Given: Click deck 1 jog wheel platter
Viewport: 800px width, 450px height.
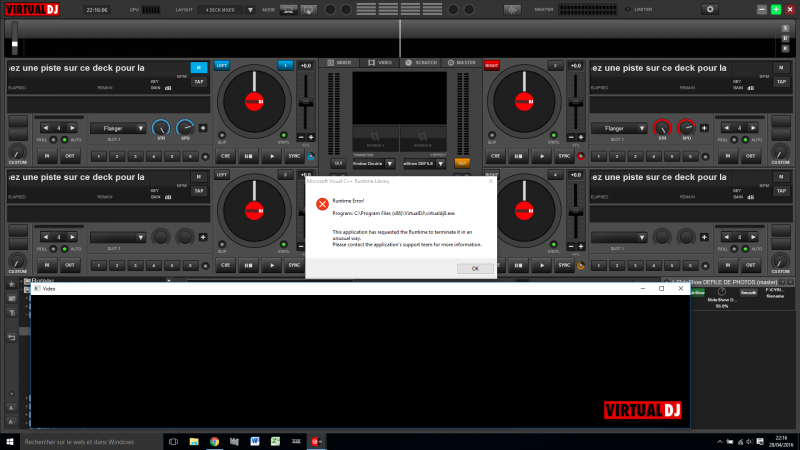Looking at the screenshot, I should click(254, 102).
